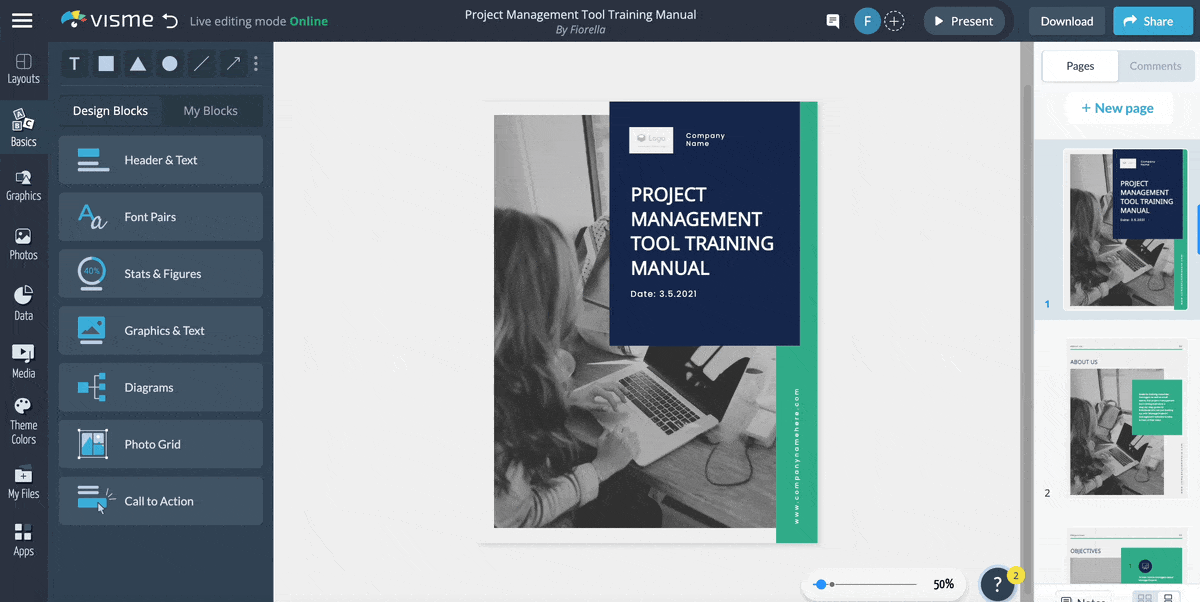This screenshot has height=602, width=1200.
Task: Open the comments speech bubble icon
Action: pos(832,21)
